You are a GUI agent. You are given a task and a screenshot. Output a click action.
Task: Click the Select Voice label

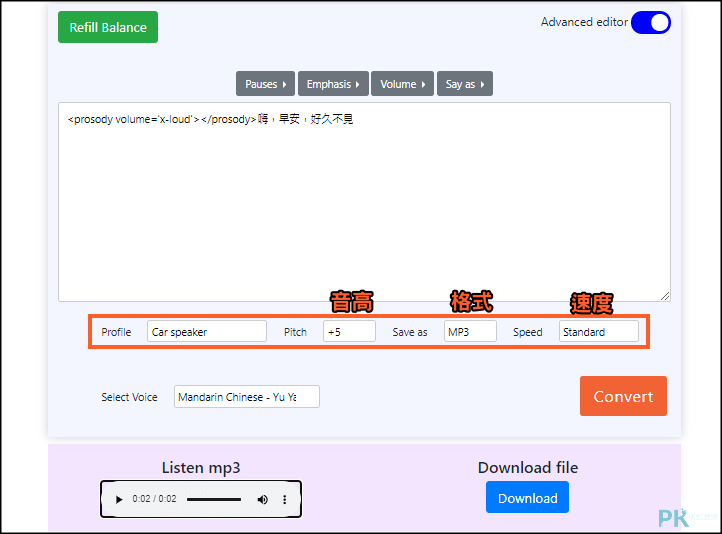129,397
